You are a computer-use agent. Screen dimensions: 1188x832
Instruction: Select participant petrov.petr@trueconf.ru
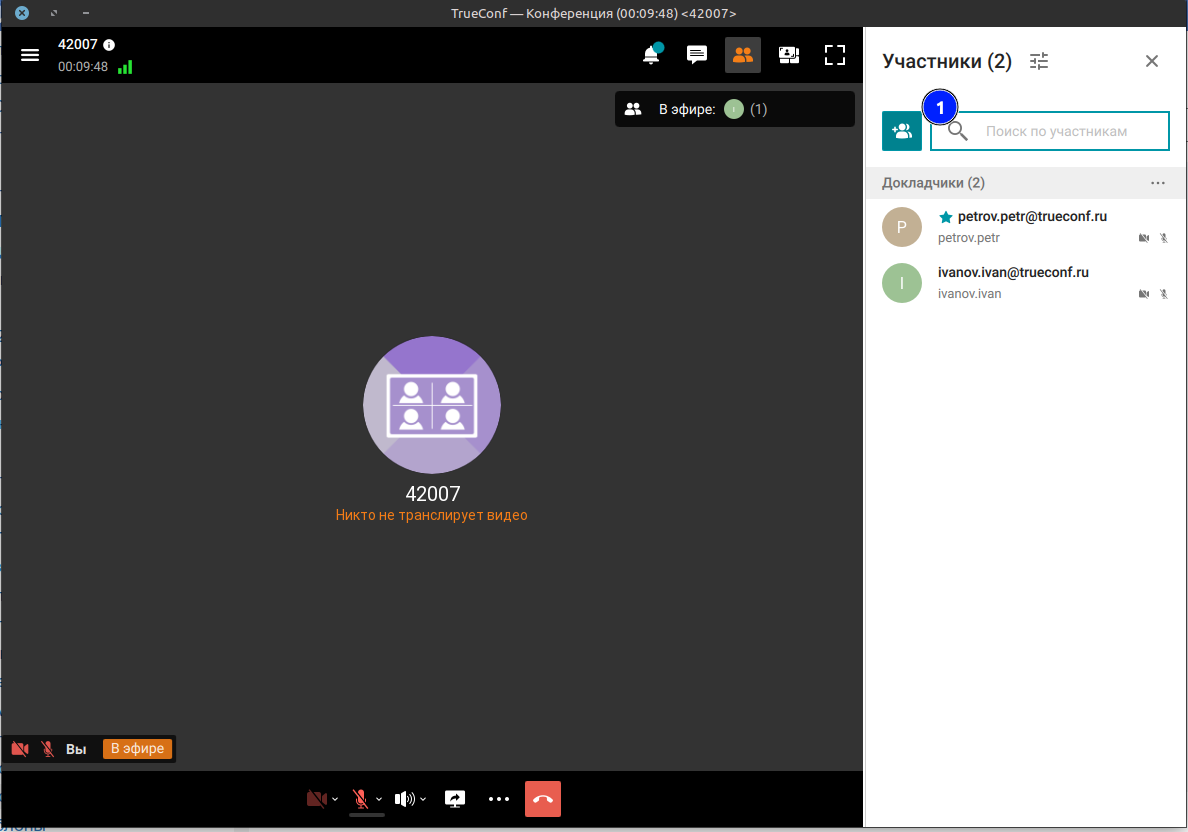[x=1025, y=227]
